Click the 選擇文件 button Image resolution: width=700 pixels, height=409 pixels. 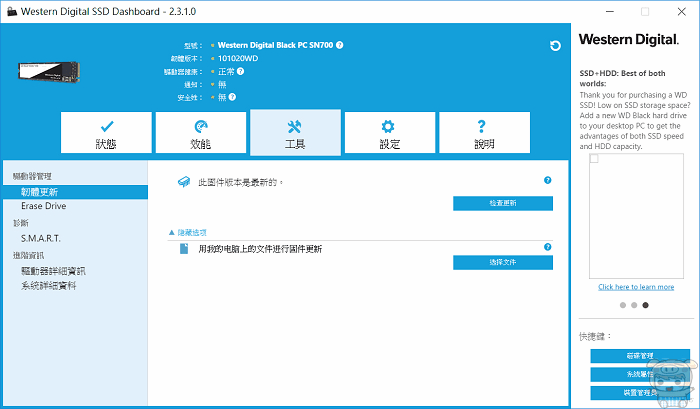(503, 263)
